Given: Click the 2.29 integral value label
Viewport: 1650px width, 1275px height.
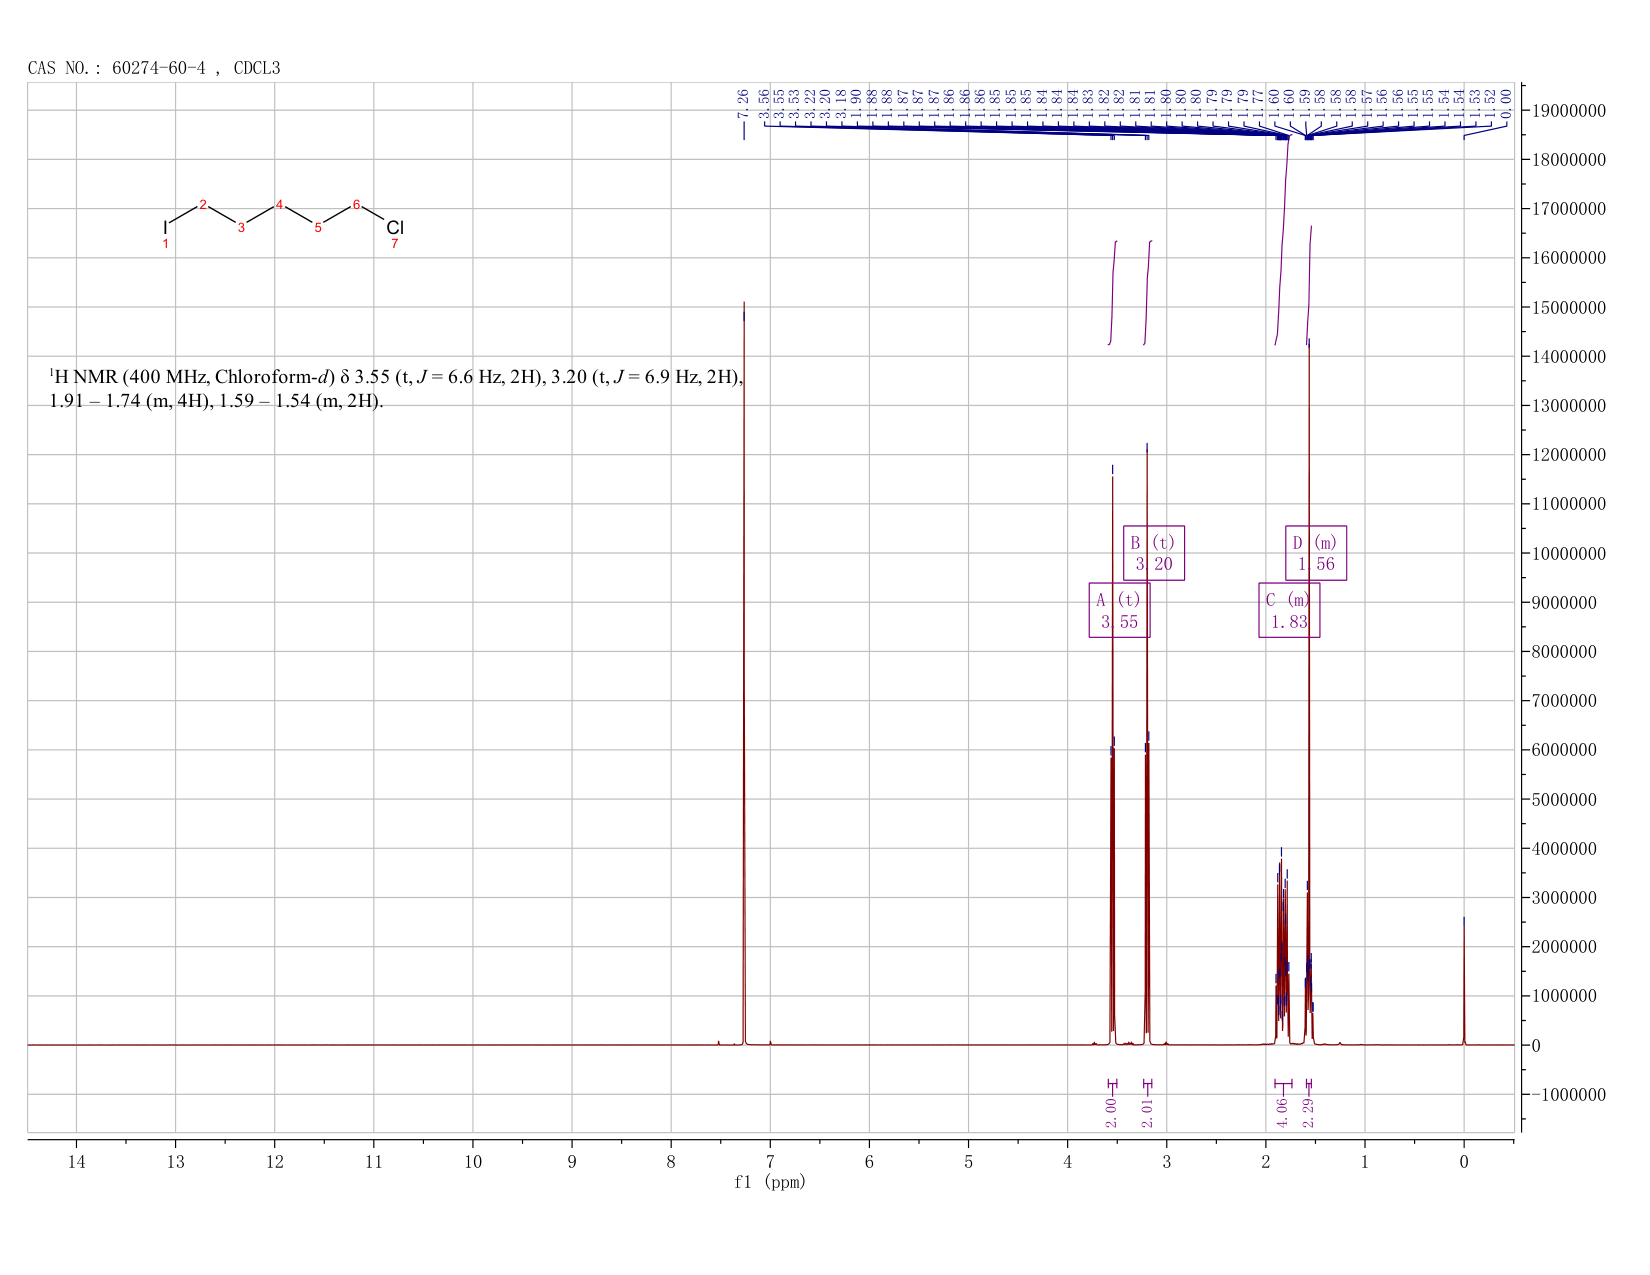Looking at the screenshot, I should pos(1309,1111).
